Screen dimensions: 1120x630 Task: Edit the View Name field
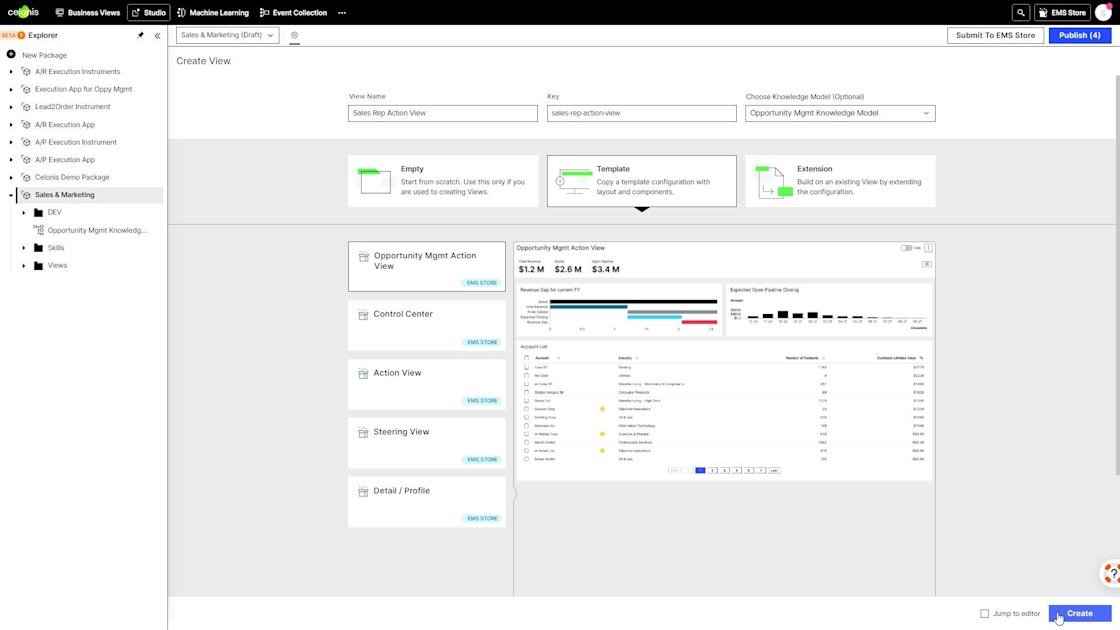[x=443, y=113]
